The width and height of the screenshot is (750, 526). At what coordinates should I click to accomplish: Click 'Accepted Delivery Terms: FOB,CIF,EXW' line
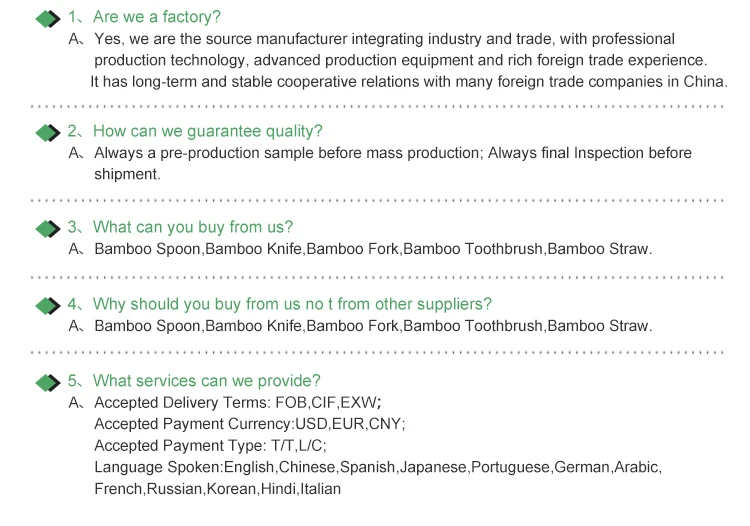238,403
